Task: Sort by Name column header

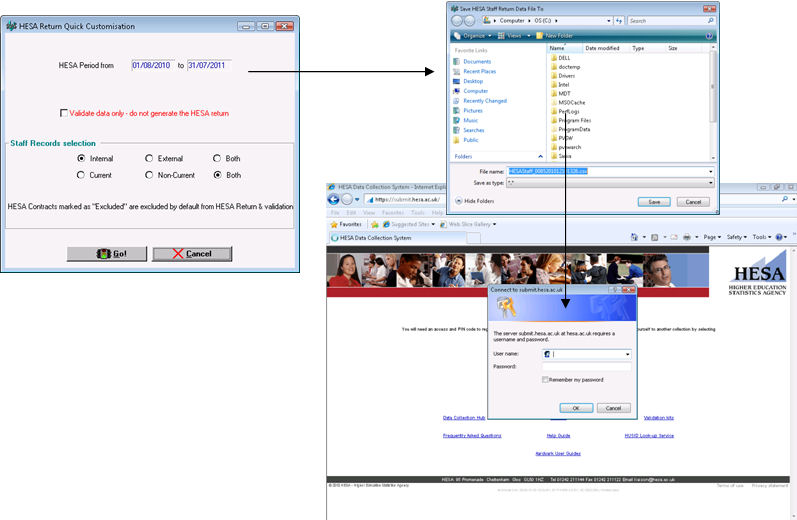Action: pyautogui.click(x=565, y=48)
